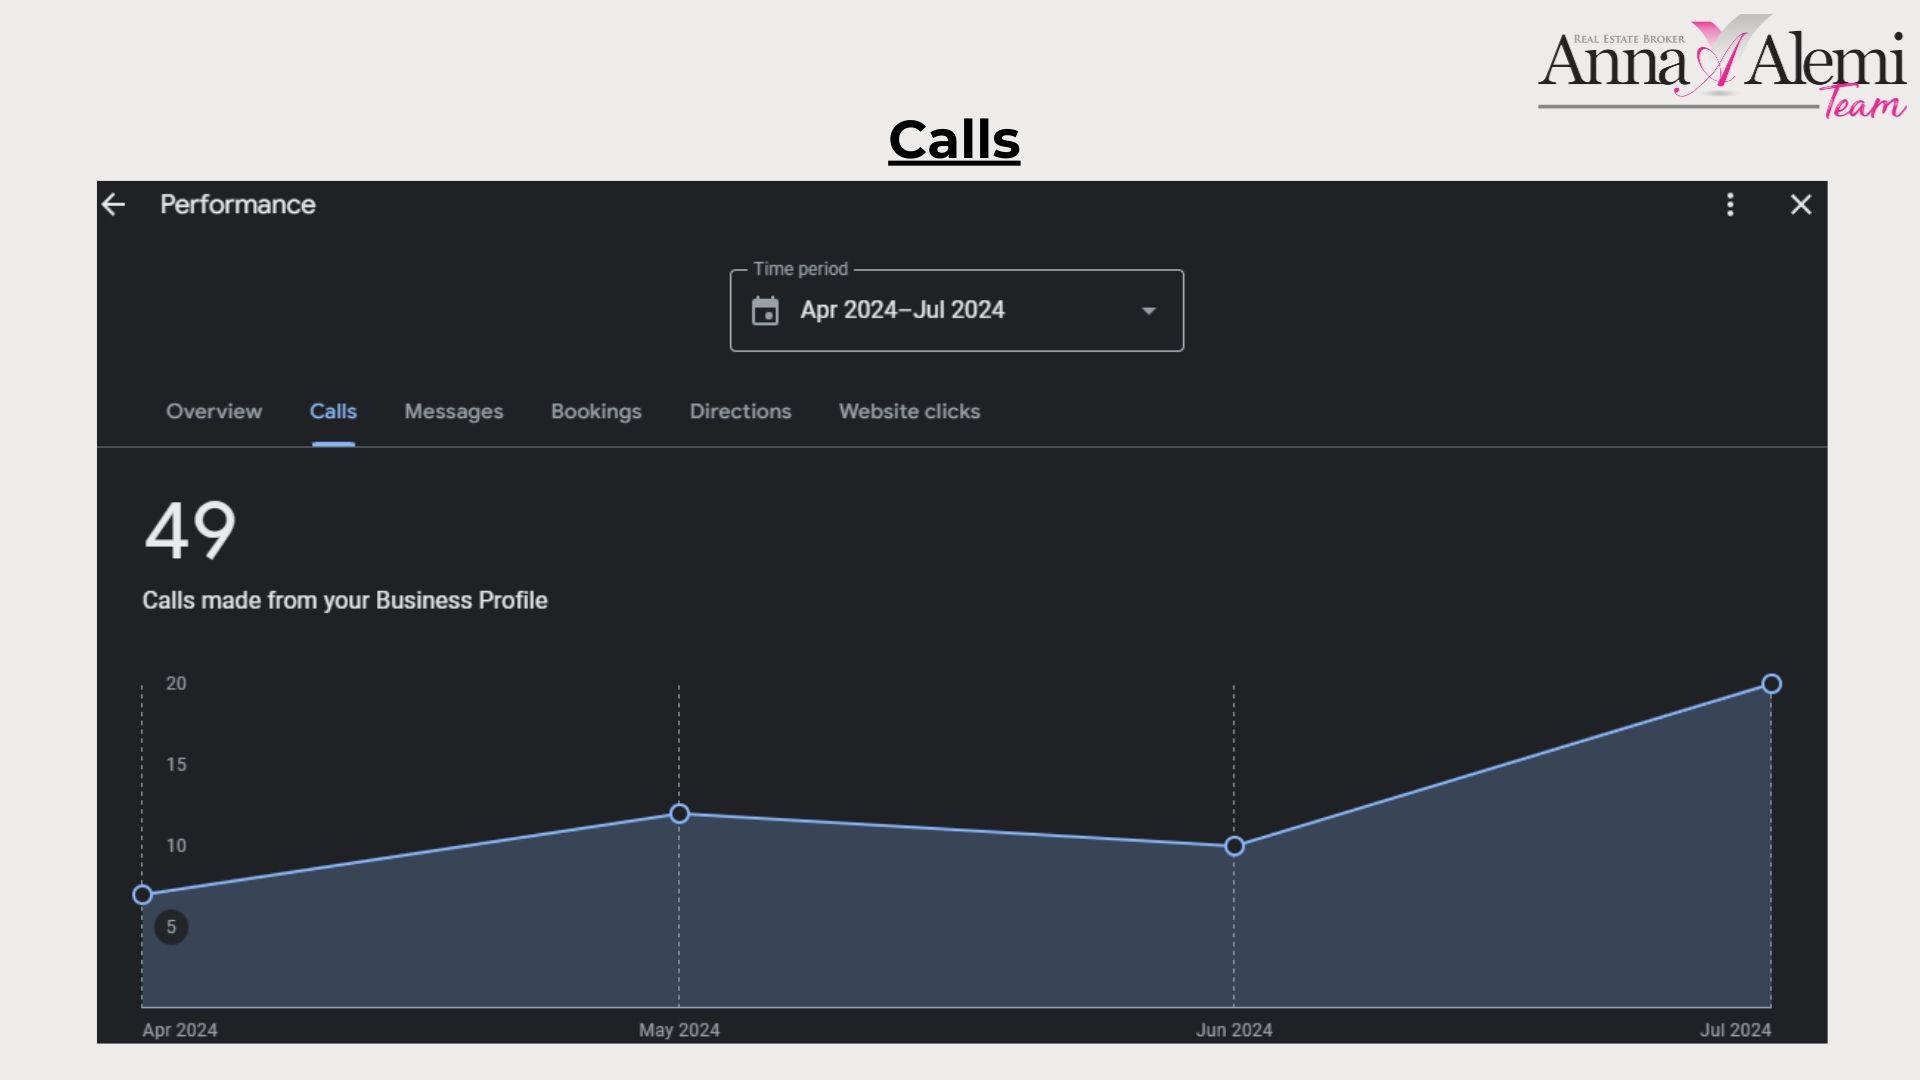Switch to the Directions tab

[x=740, y=412]
